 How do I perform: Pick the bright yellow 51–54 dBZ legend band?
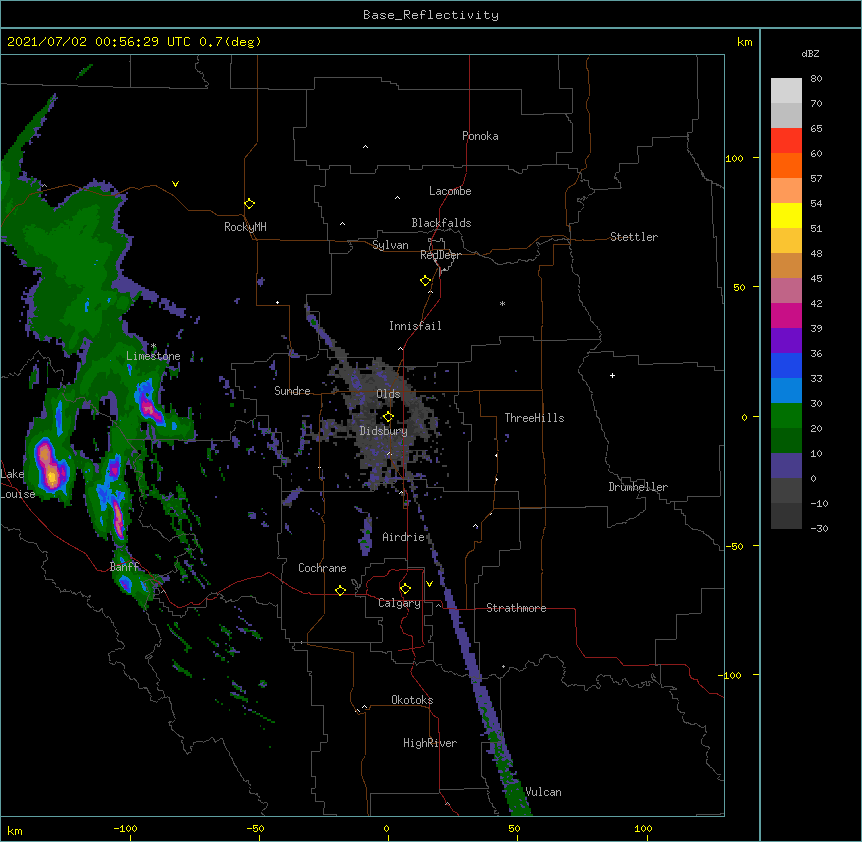(x=786, y=215)
